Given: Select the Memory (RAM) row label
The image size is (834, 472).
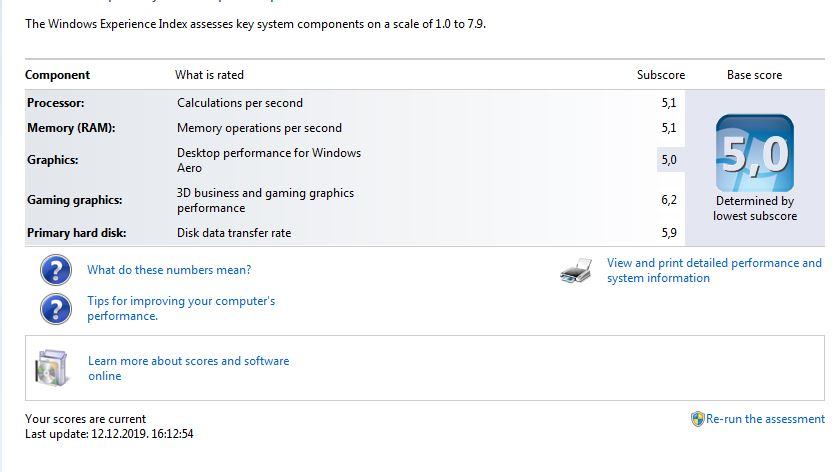Looking at the screenshot, I should 72,128.
